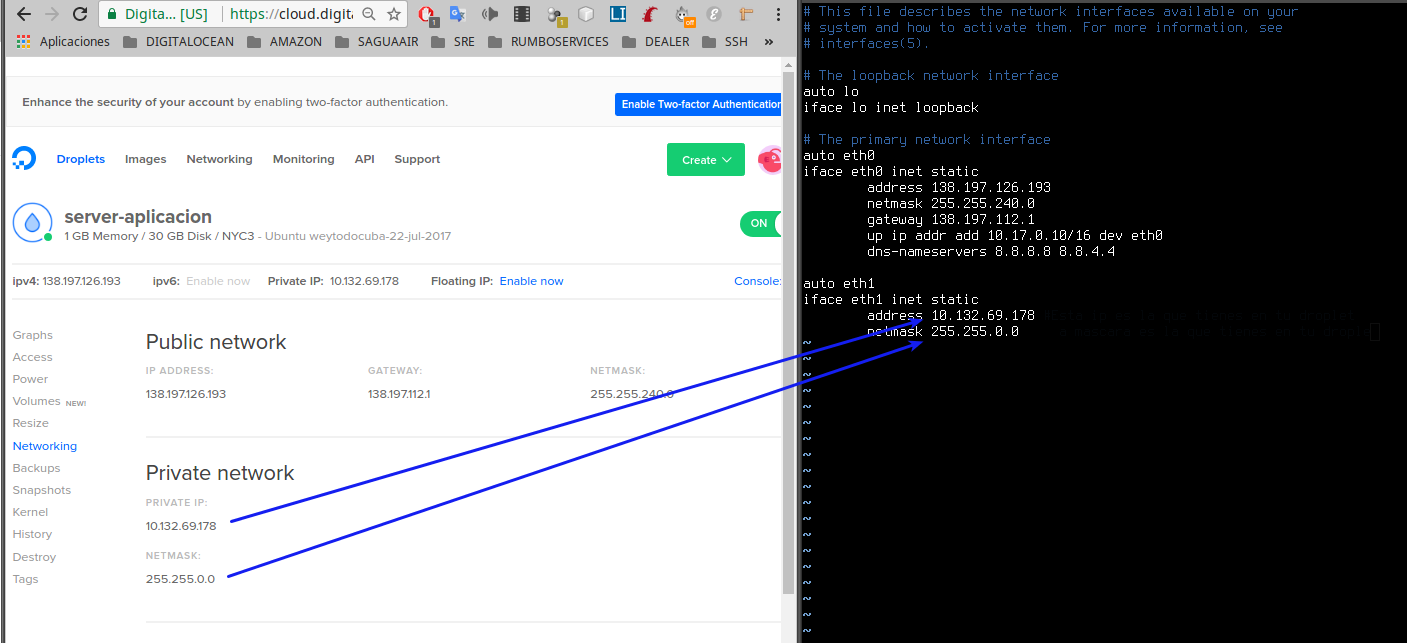Select Resize in droplet sidebar

[x=31, y=423]
